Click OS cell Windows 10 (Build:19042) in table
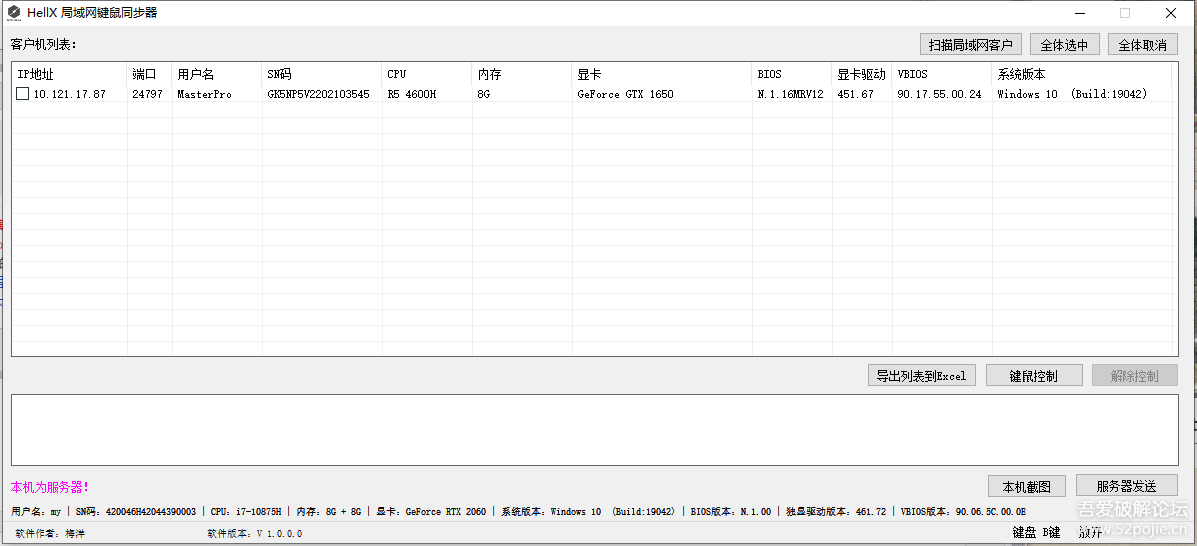 click(x=1072, y=94)
